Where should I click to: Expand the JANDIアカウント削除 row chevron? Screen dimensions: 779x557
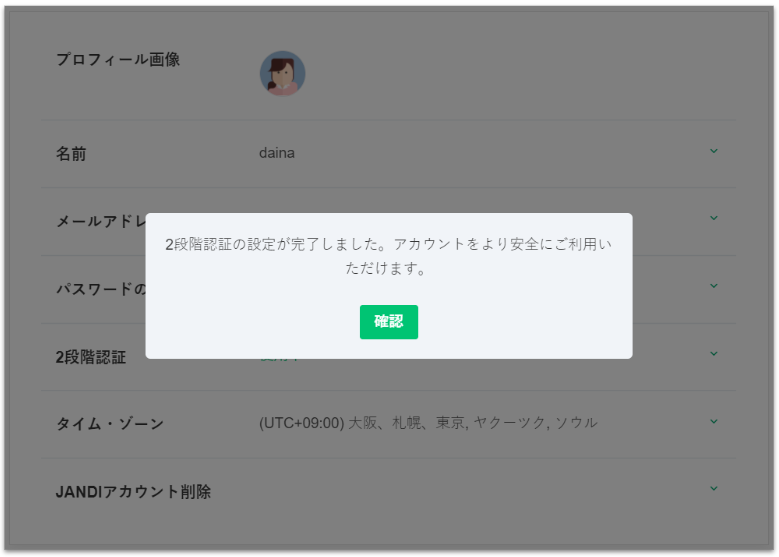(714, 488)
